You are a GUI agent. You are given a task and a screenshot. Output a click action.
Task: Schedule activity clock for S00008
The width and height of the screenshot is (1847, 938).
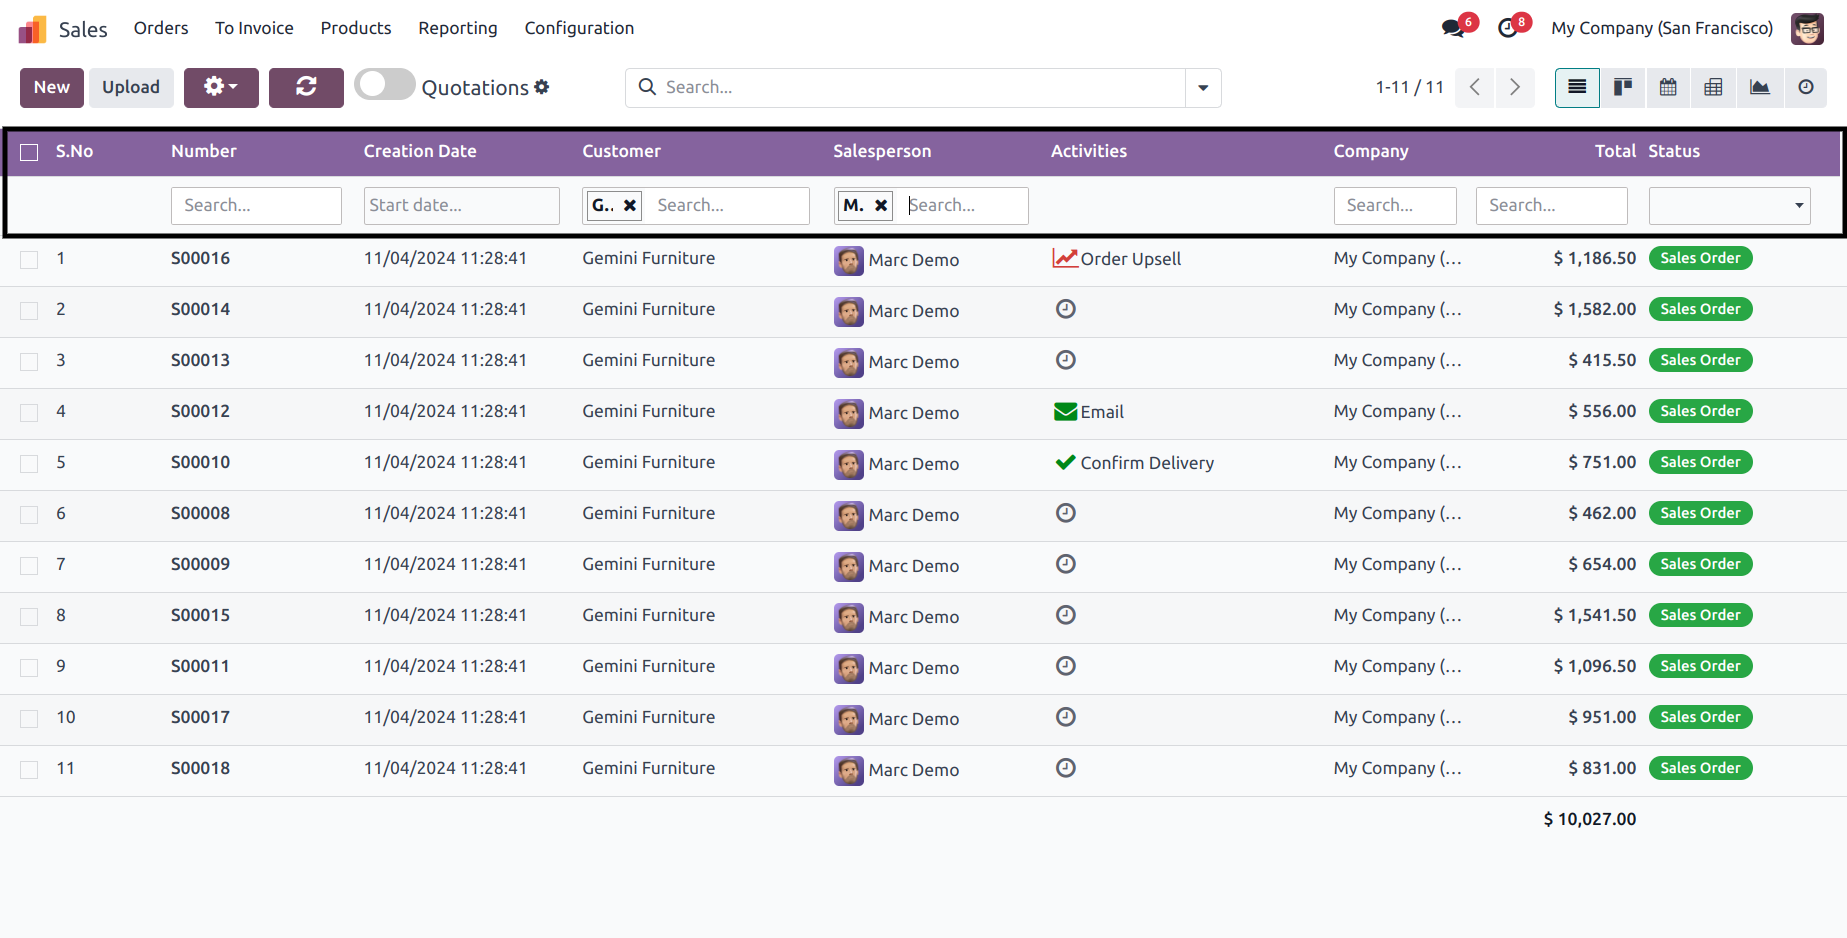pos(1066,513)
